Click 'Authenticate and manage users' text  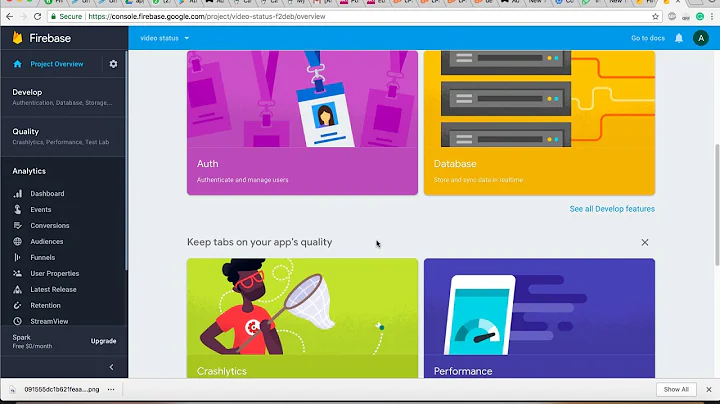click(242, 180)
